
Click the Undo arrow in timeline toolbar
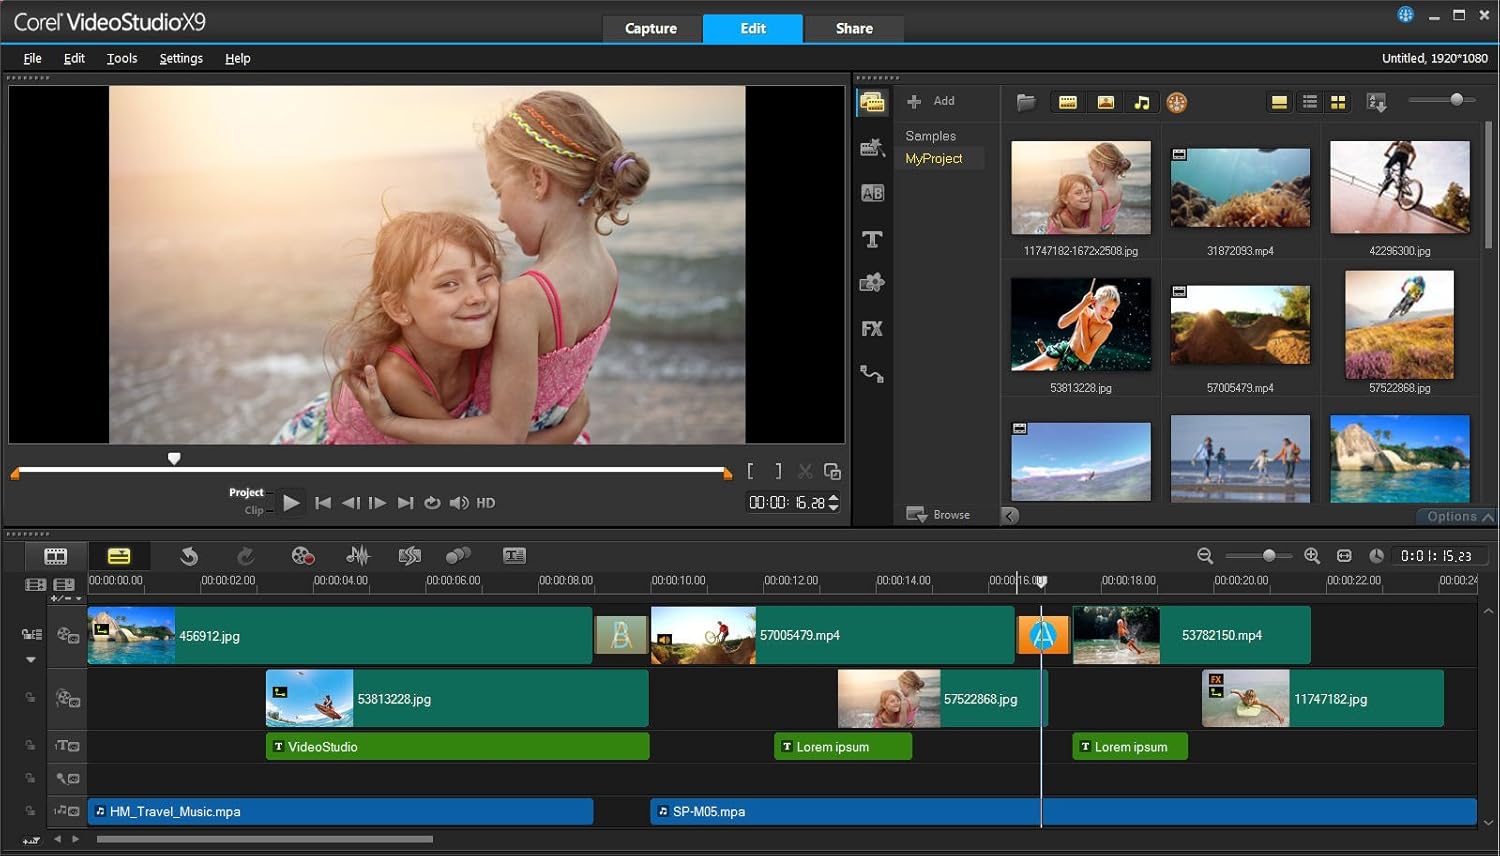[x=189, y=556]
